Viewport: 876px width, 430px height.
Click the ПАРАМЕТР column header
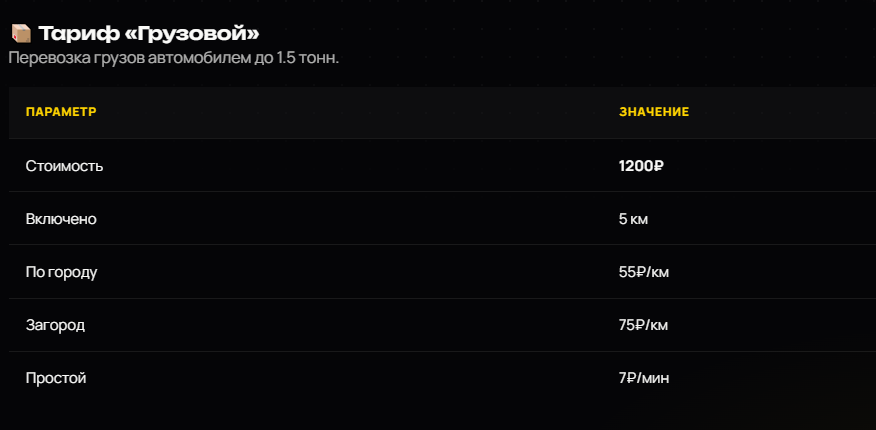pyautogui.click(x=61, y=112)
